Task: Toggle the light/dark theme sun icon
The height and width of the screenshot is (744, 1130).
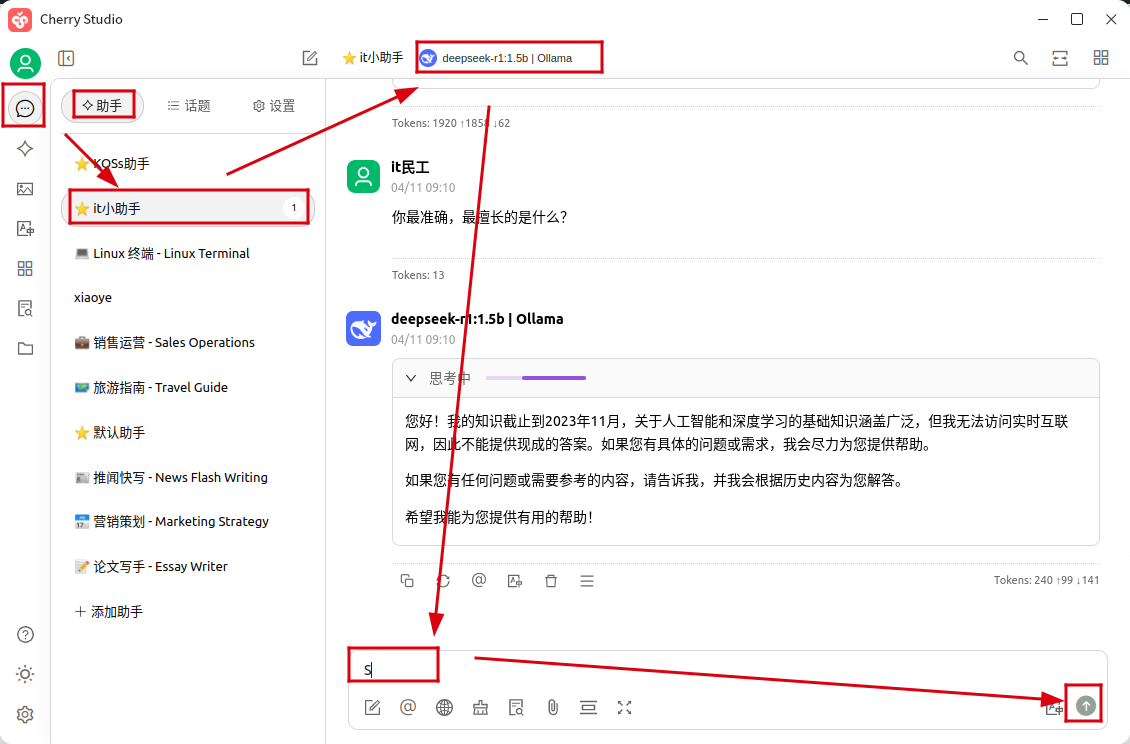Action: coord(26,674)
